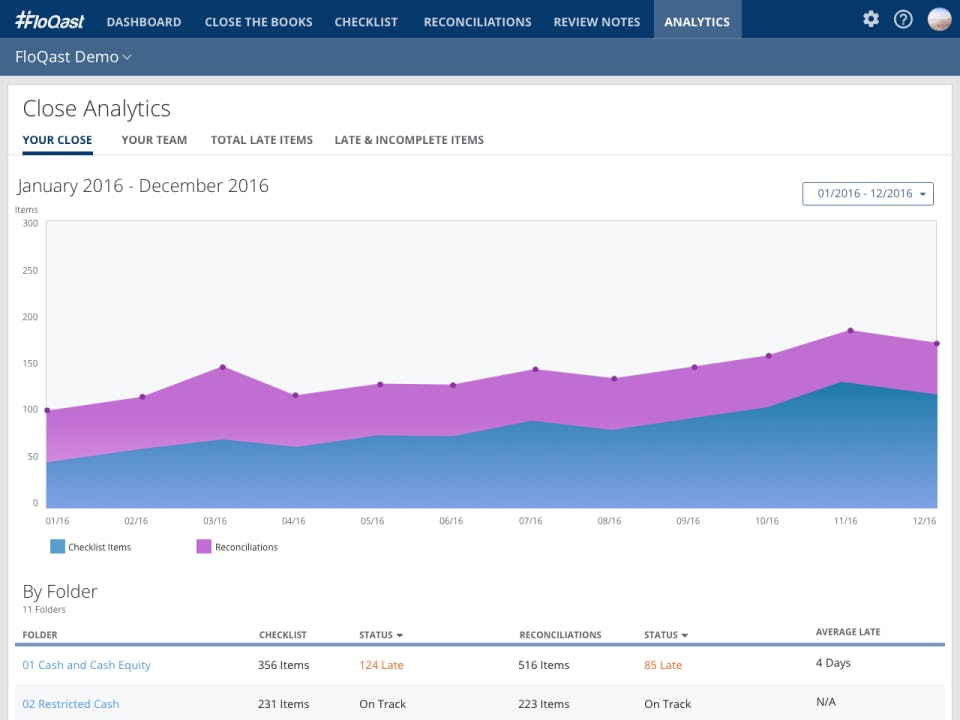Image resolution: width=960 pixels, height=720 pixels.
Task: Open the settings gear icon
Action: (870, 19)
